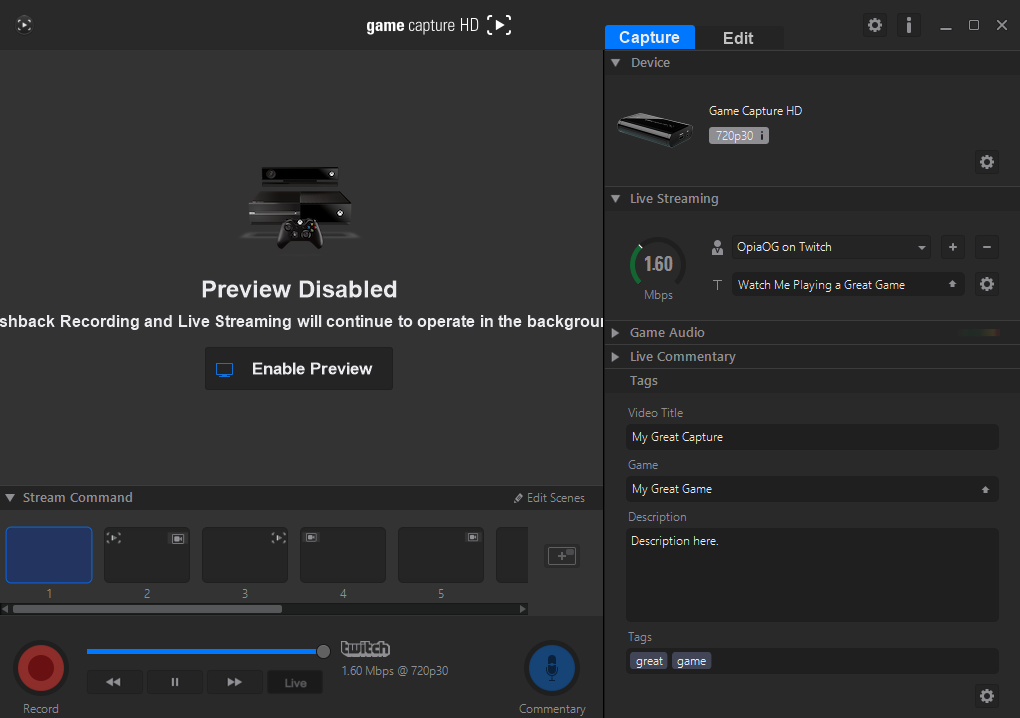Click the Game Audio level meter
1020x718 pixels.
(980, 332)
